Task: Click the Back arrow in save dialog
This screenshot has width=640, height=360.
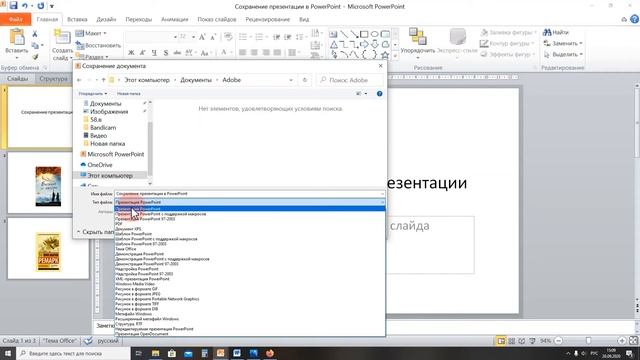Action: (x=79, y=80)
